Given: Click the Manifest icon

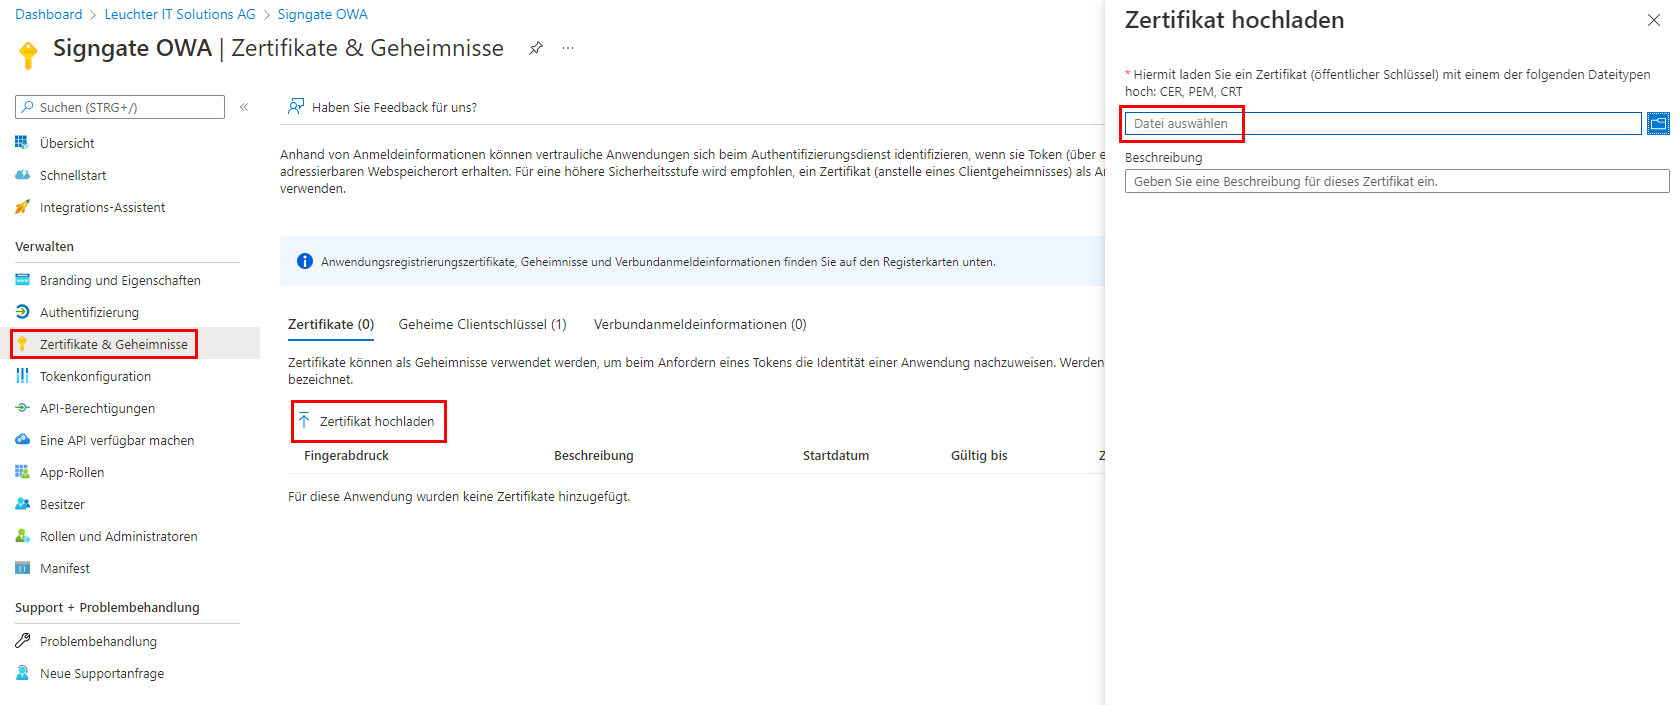Looking at the screenshot, I should [x=22, y=568].
